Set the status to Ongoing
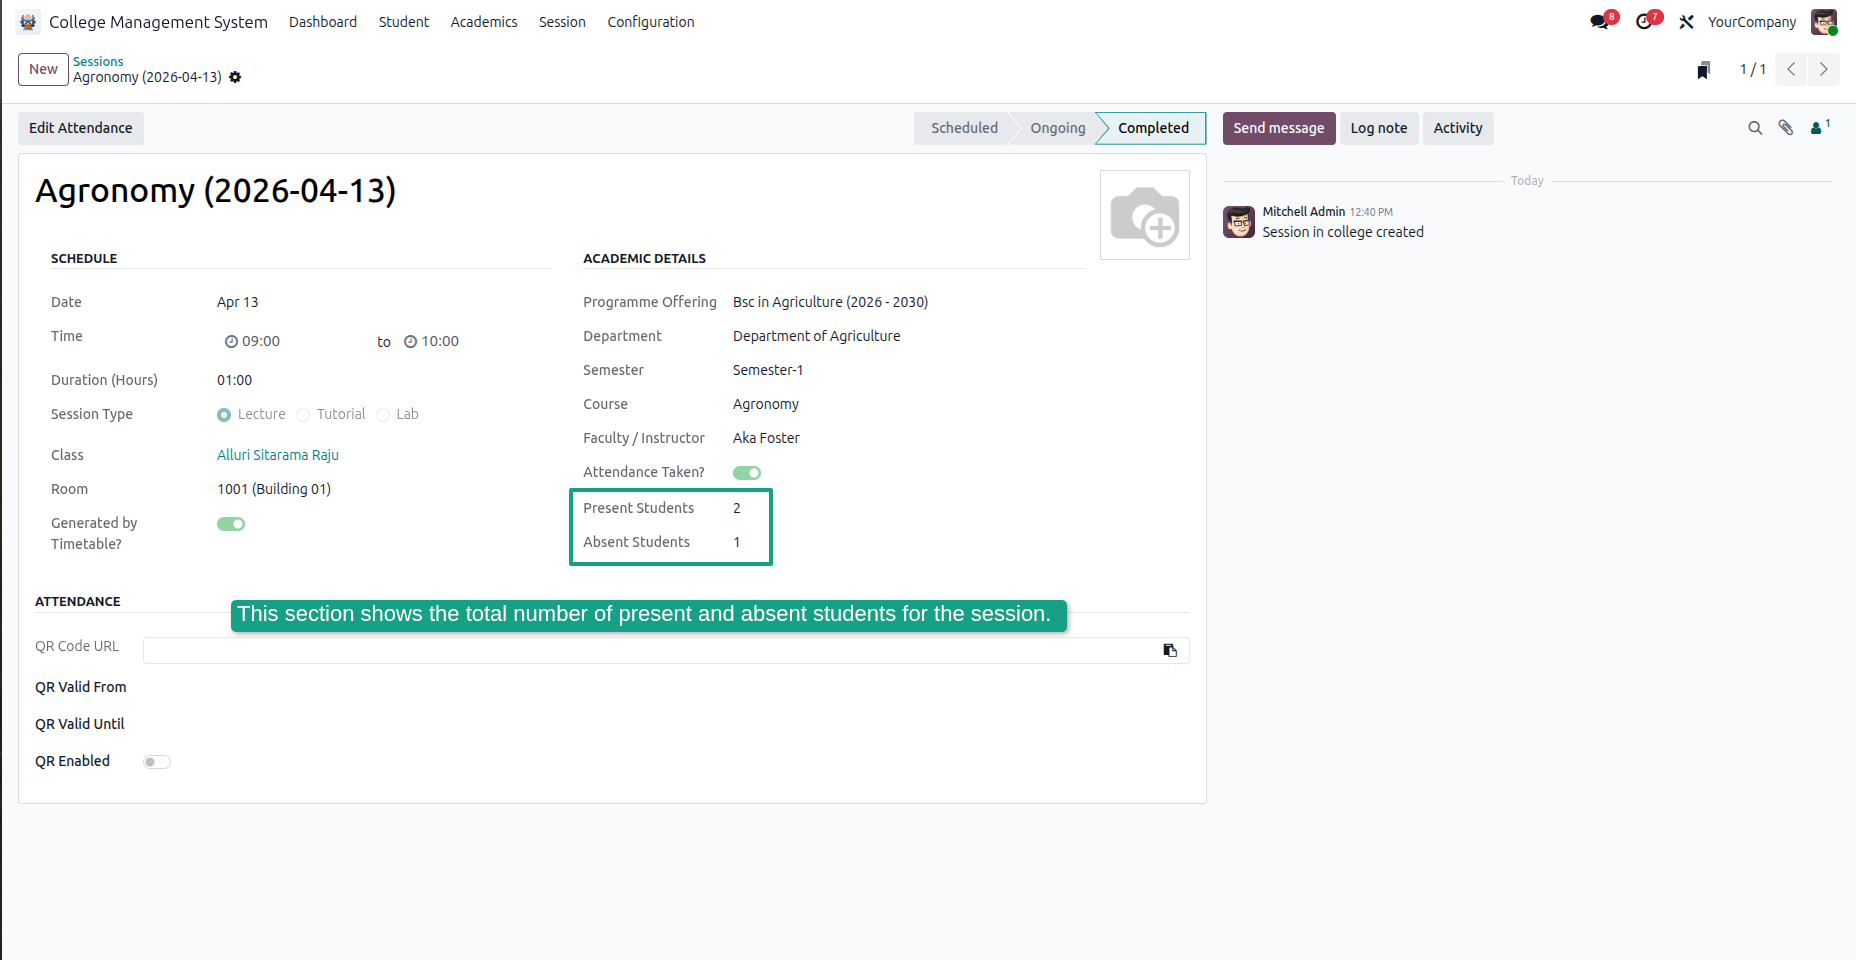 pyautogui.click(x=1057, y=128)
